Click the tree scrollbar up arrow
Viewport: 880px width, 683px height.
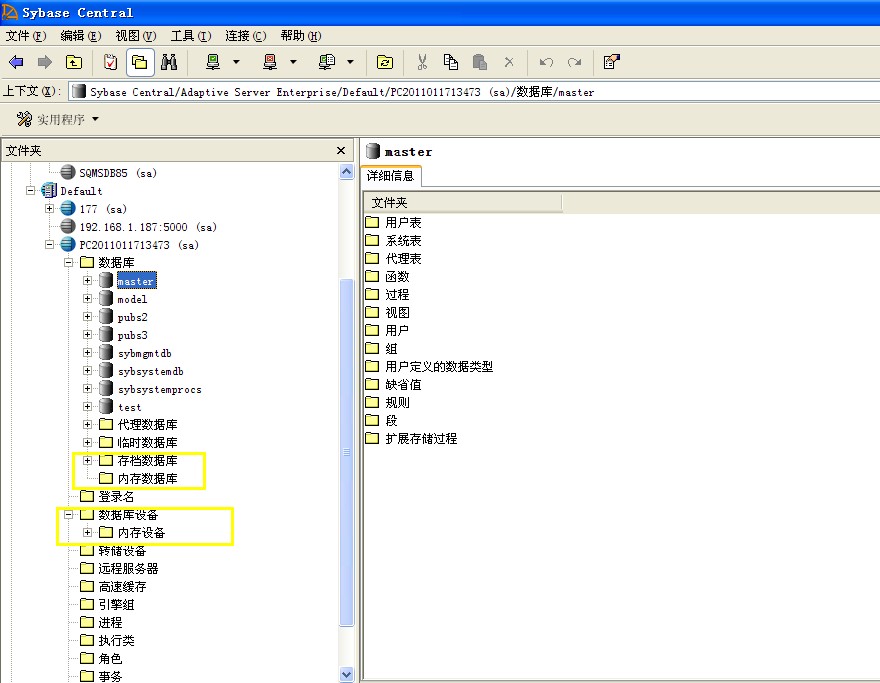tap(347, 172)
